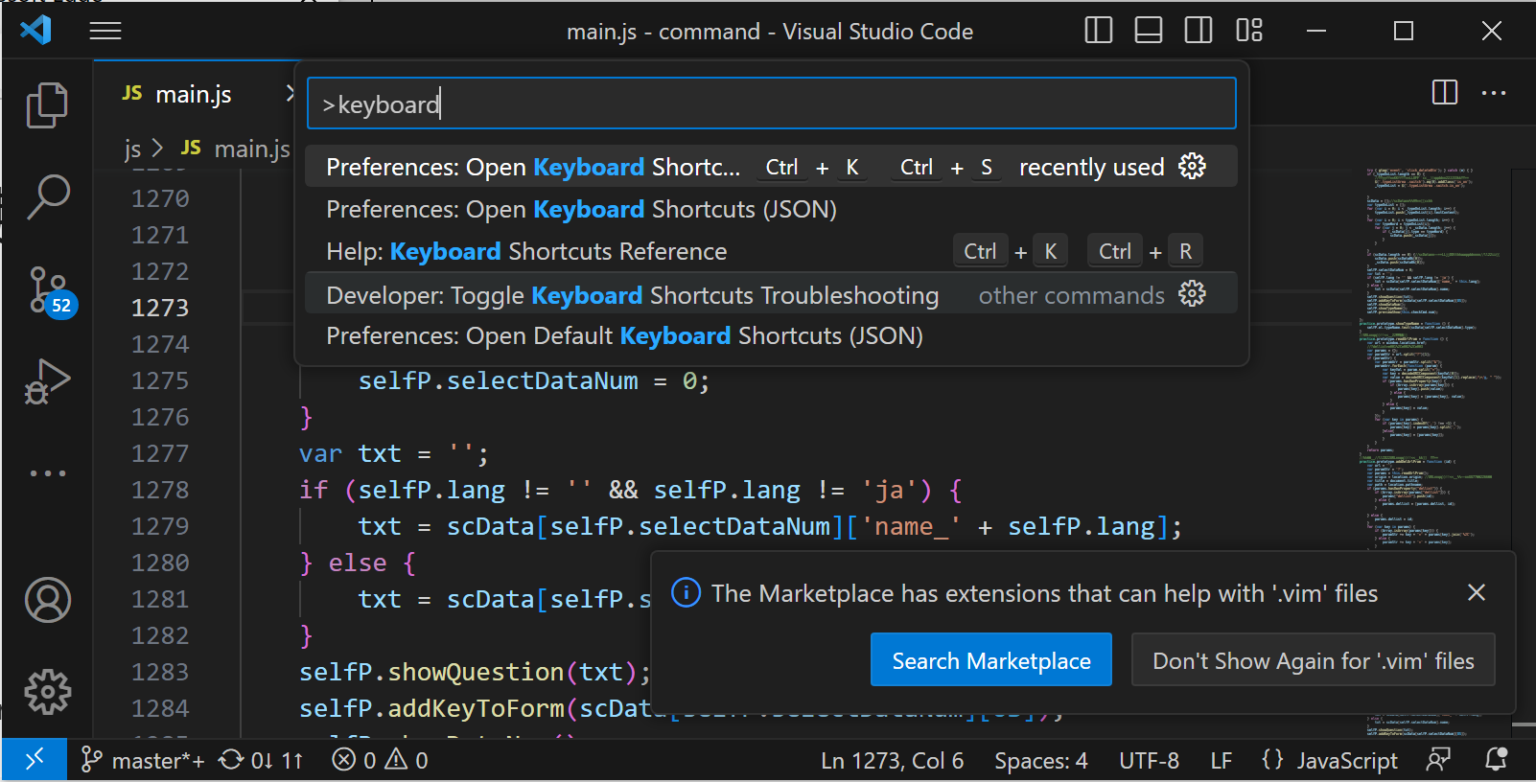Viewport: 1536px width, 782px height.
Task: Toggle the bottom panel from title bar
Action: click(x=1148, y=30)
